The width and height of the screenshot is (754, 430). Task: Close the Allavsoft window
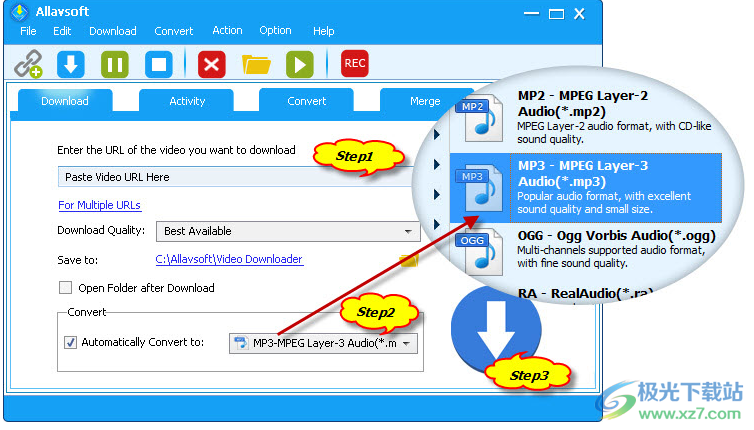point(579,13)
